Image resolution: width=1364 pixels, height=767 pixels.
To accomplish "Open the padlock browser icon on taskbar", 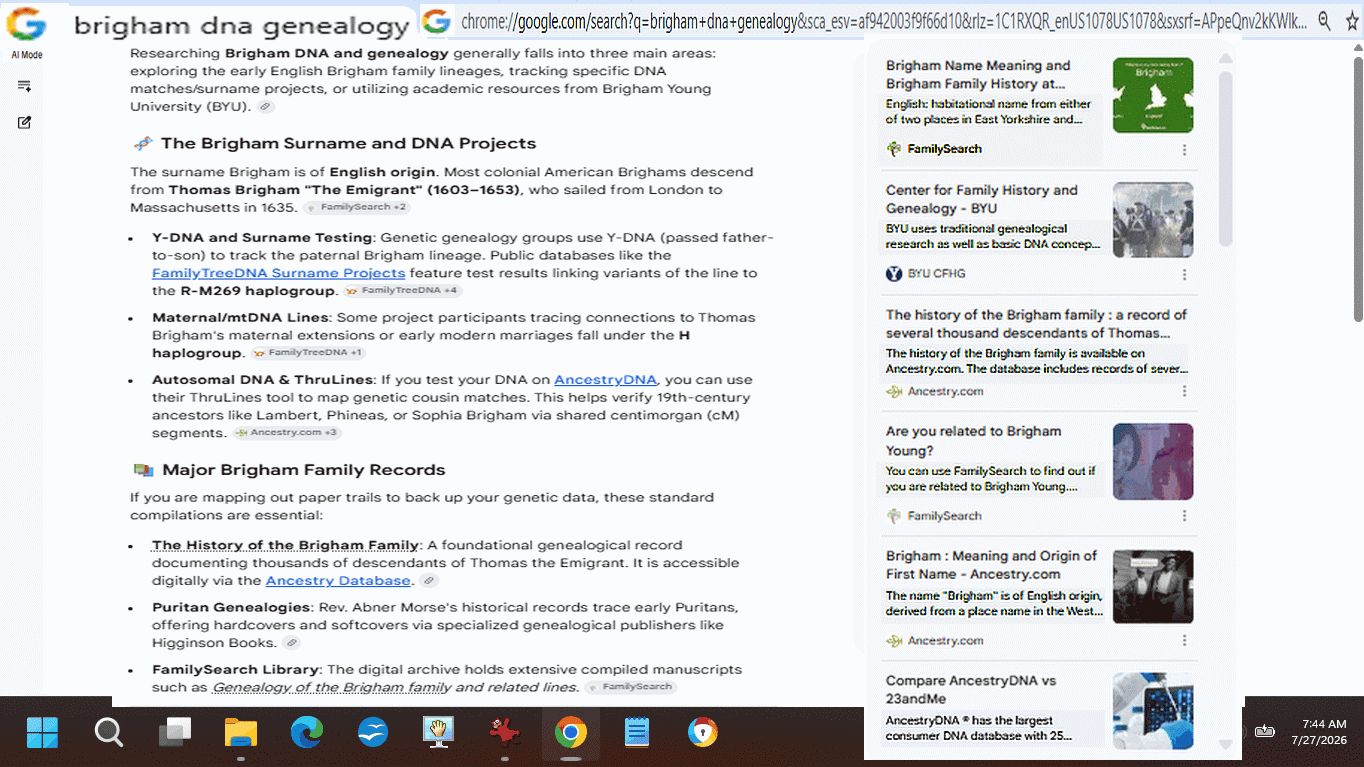I will click(703, 733).
